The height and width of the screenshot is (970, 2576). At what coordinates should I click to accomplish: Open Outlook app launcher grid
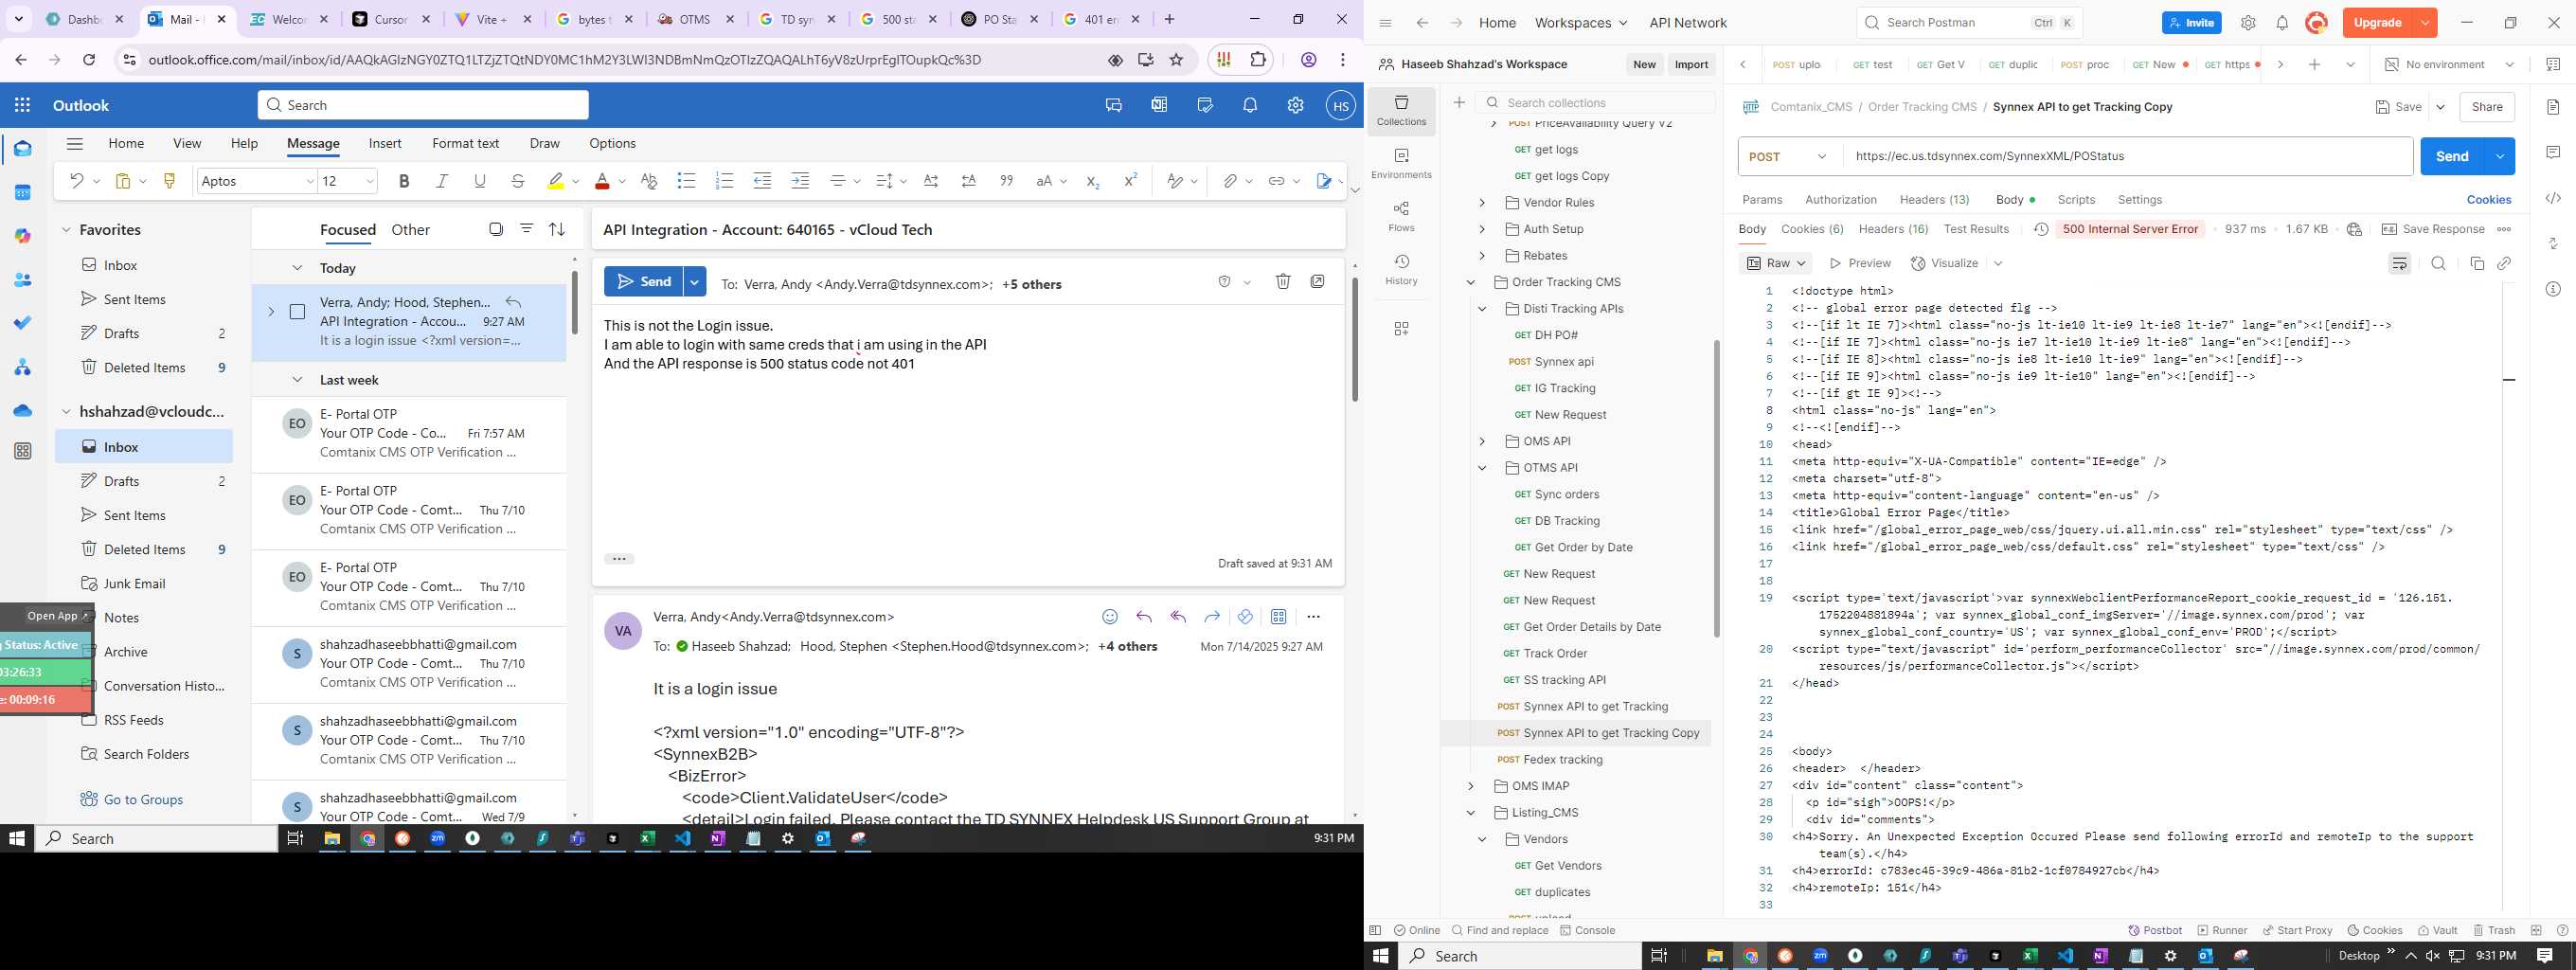pyautogui.click(x=22, y=105)
